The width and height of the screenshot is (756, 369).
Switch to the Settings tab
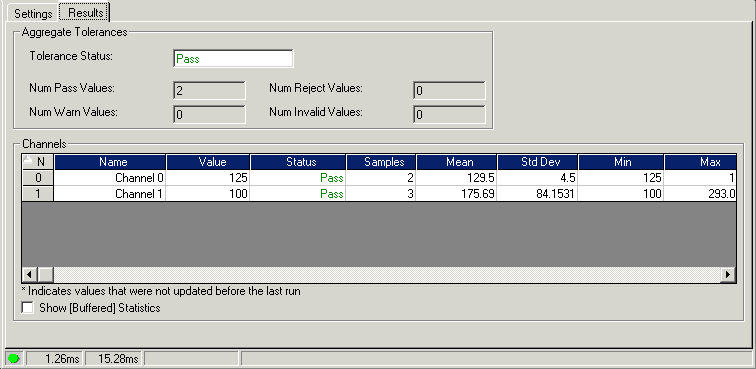tap(33, 13)
